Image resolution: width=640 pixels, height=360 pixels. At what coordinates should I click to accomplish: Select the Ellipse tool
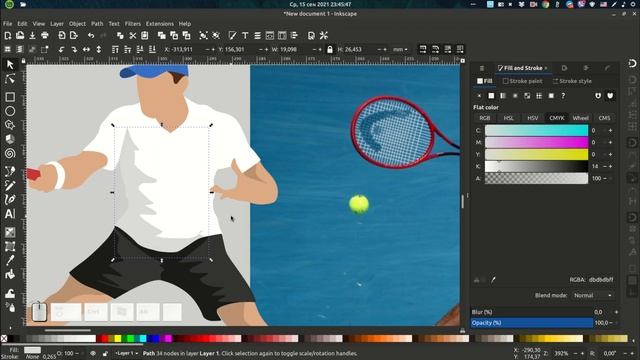[x=10, y=111]
